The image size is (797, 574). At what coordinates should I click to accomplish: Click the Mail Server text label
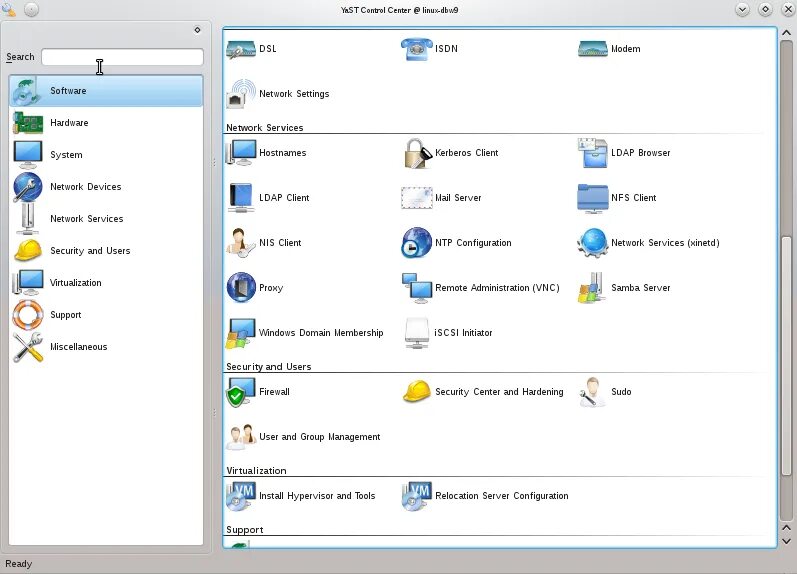click(458, 198)
